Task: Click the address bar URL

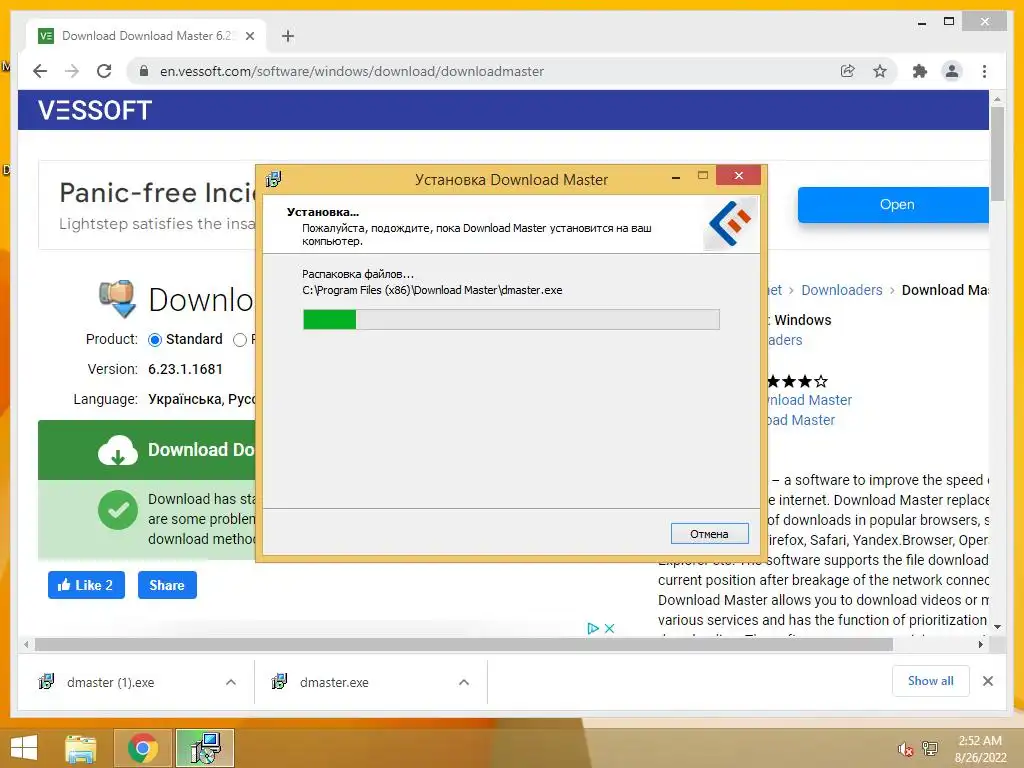Action: pyautogui.click(x=351, y=71)
